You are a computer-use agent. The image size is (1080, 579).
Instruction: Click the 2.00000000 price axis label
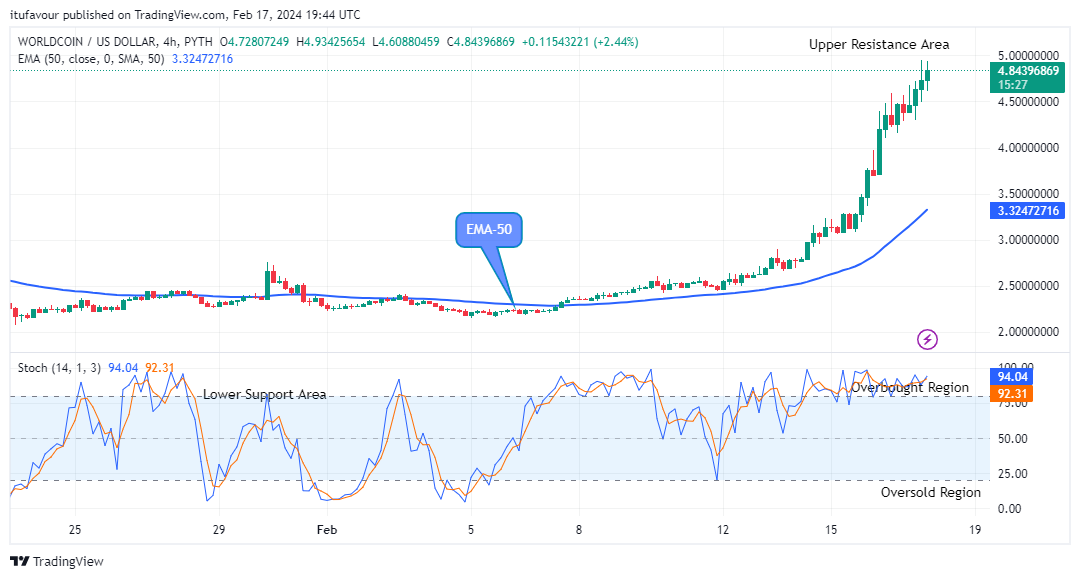coord(1028,332)
